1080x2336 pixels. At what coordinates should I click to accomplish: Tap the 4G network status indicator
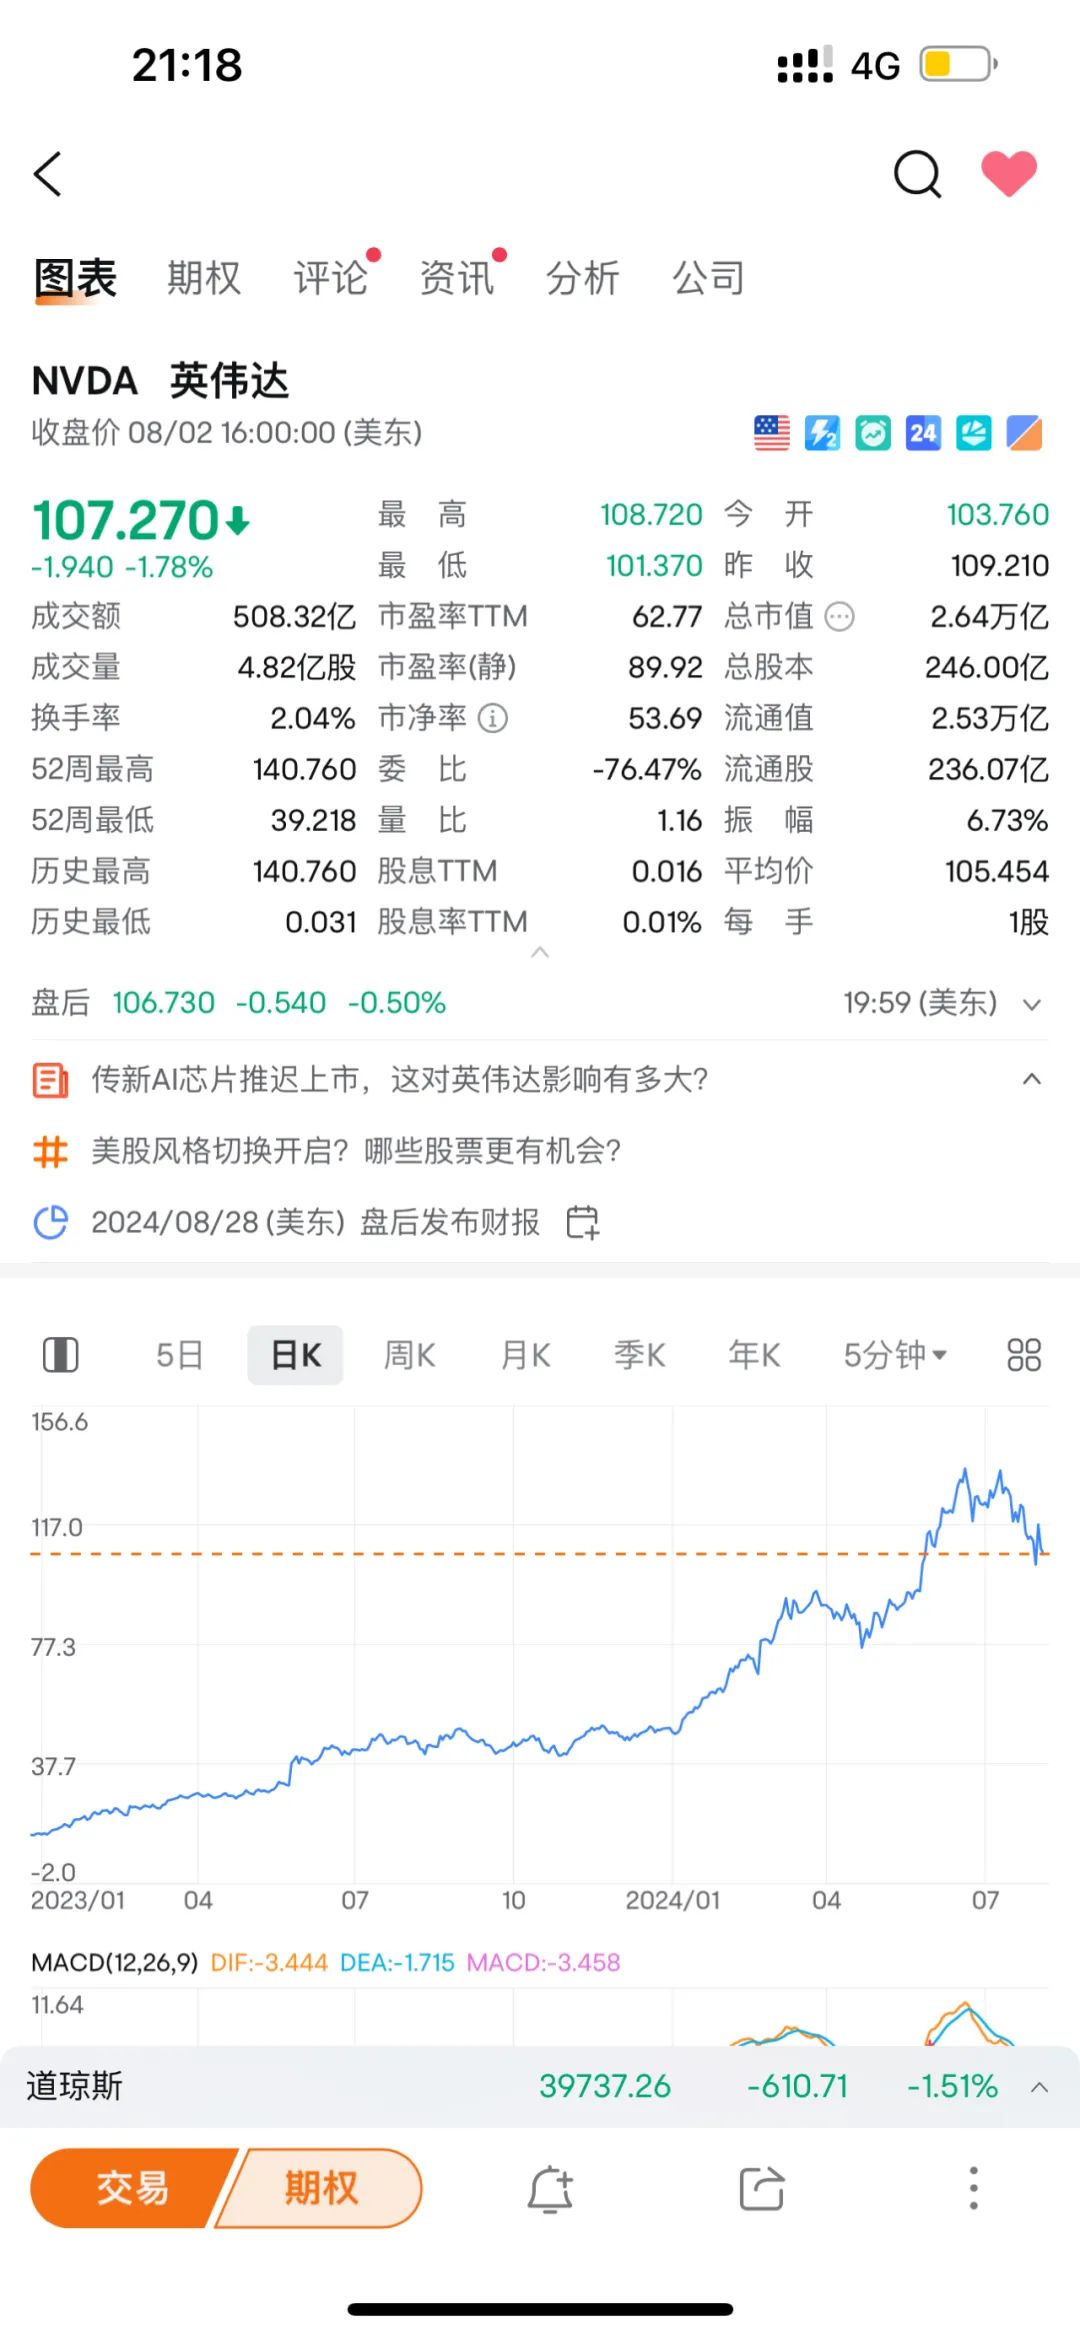tap(875, 66)
